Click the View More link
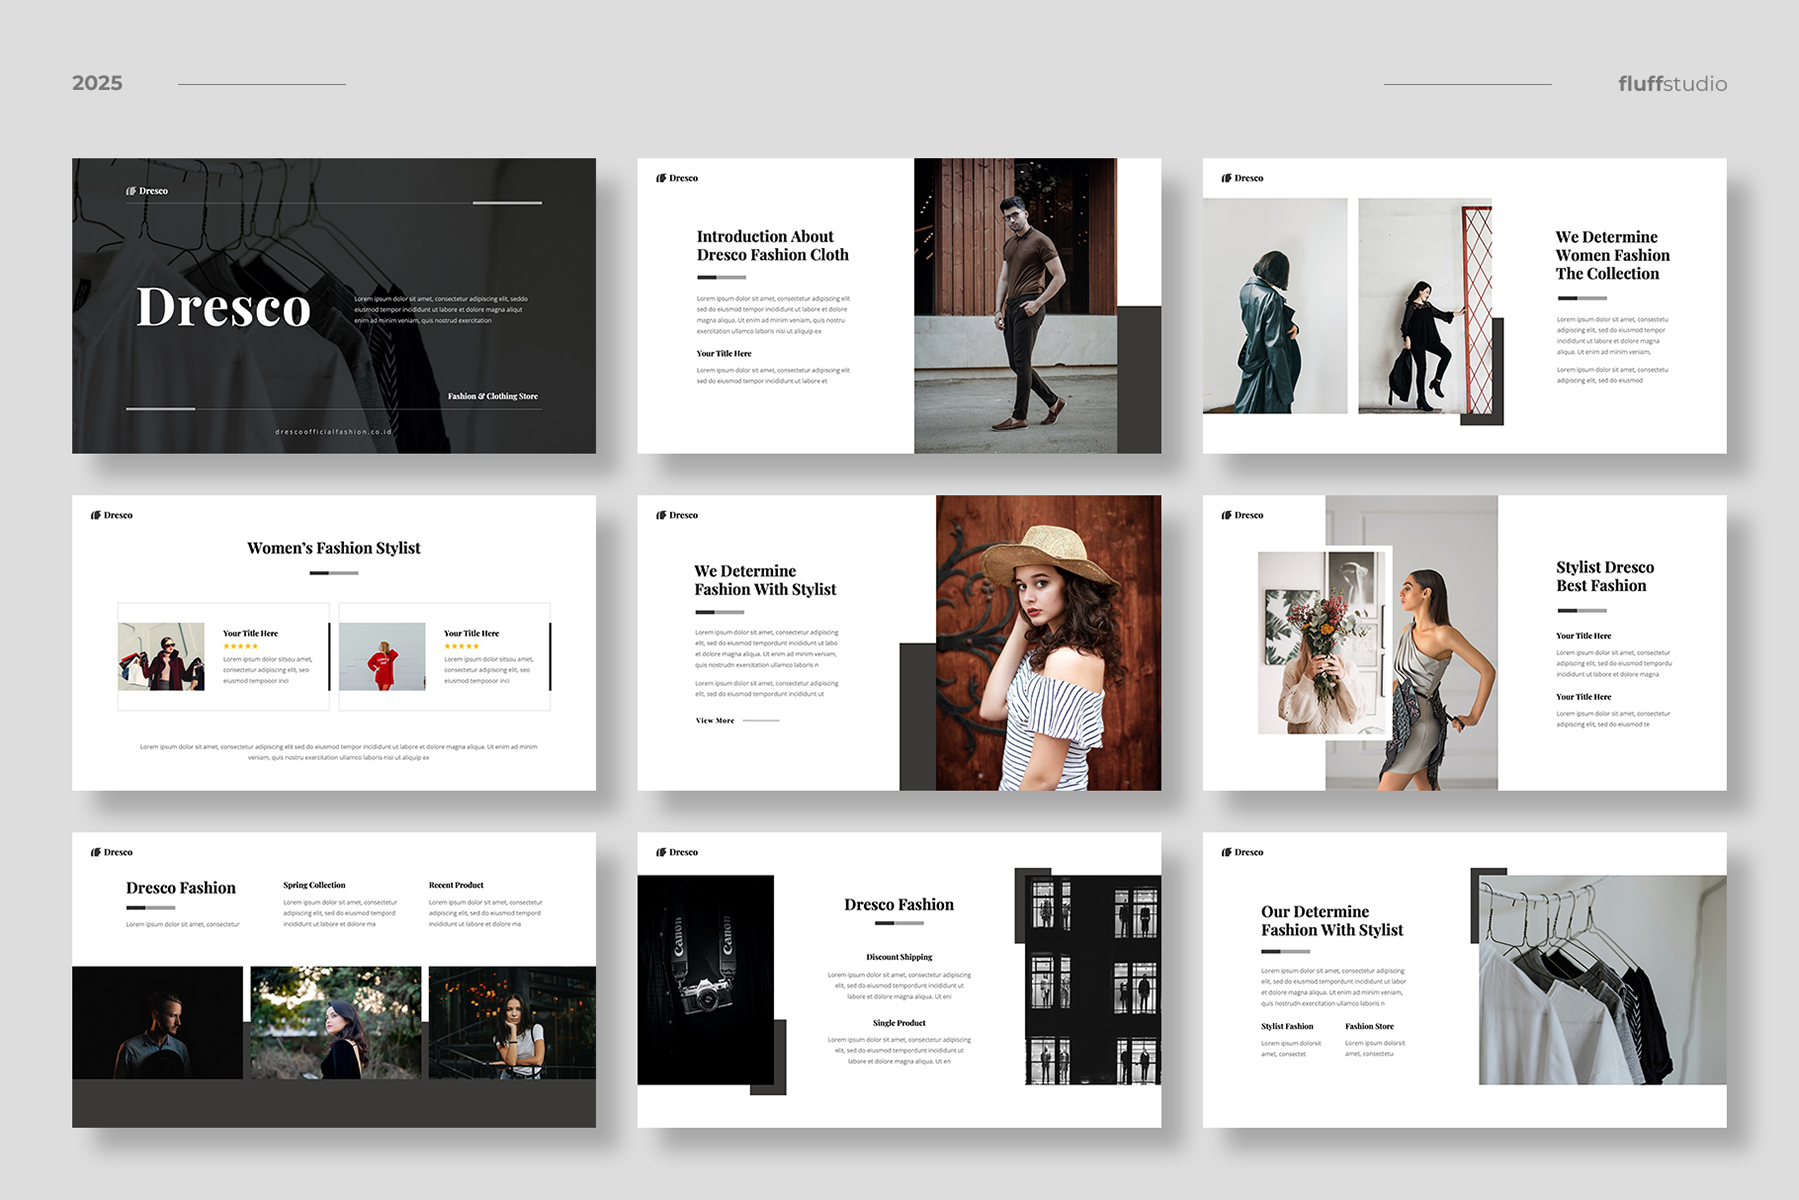The height and width of the screenshot is (1200, 1799). 715,720
